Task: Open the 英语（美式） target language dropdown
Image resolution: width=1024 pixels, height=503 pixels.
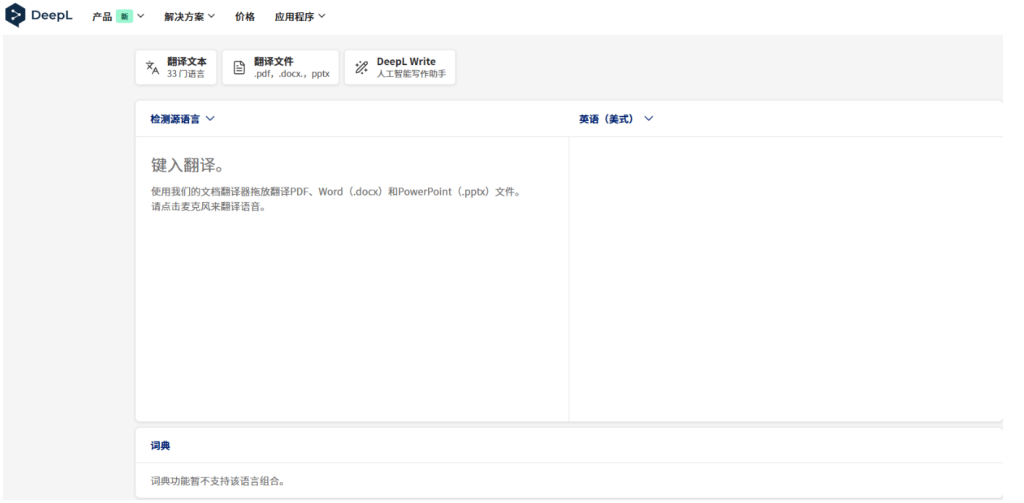Action: pos(615,119)
